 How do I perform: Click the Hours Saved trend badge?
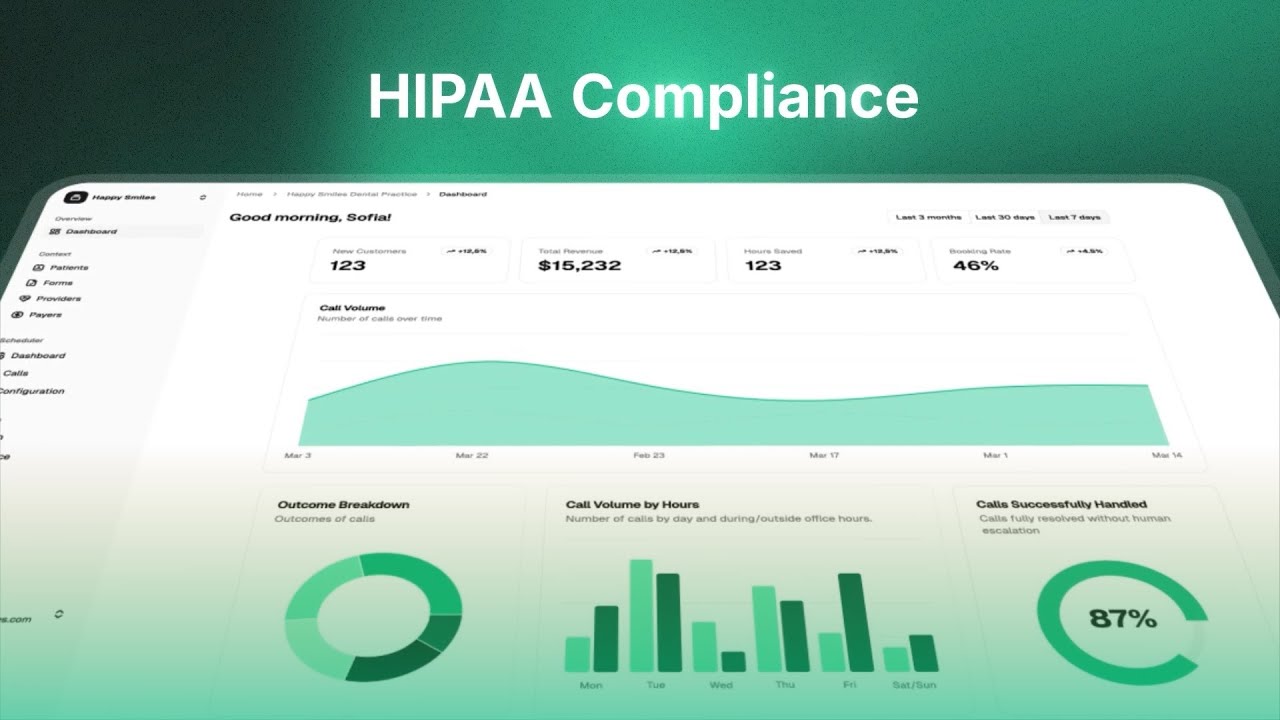pyautogui.click(x=877, y=251)
